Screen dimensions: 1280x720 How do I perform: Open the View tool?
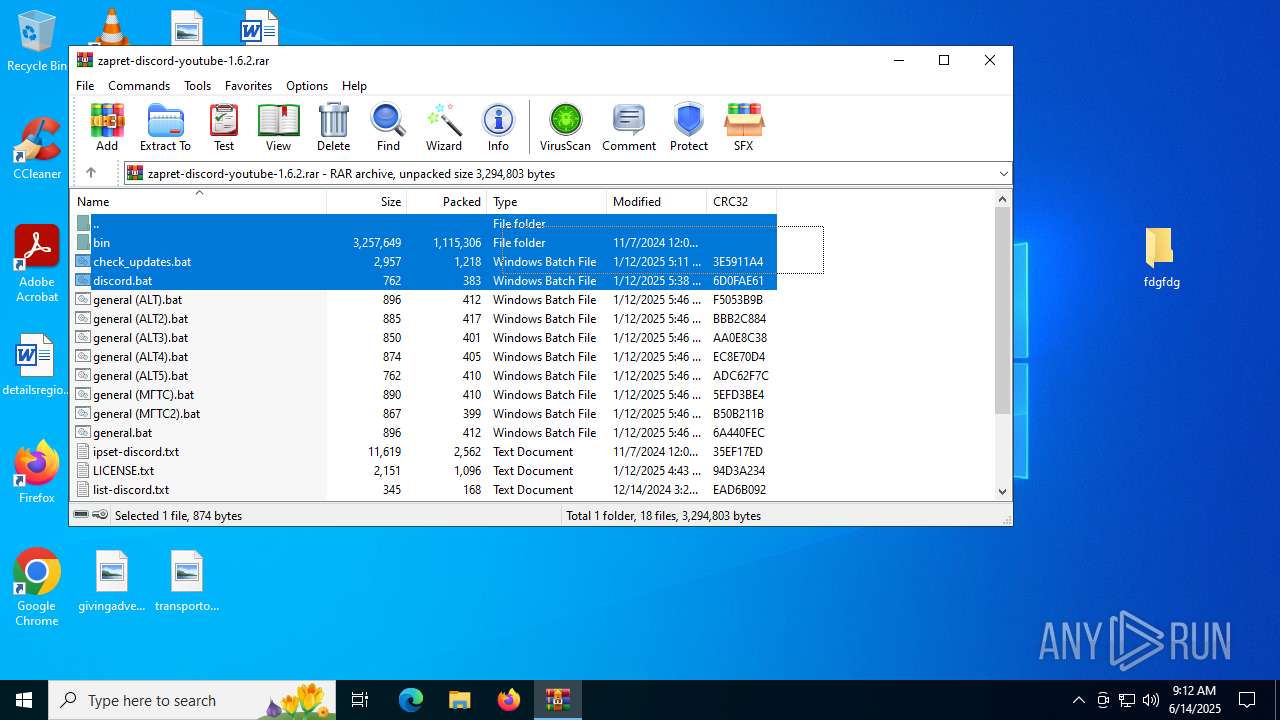point(278,127)
